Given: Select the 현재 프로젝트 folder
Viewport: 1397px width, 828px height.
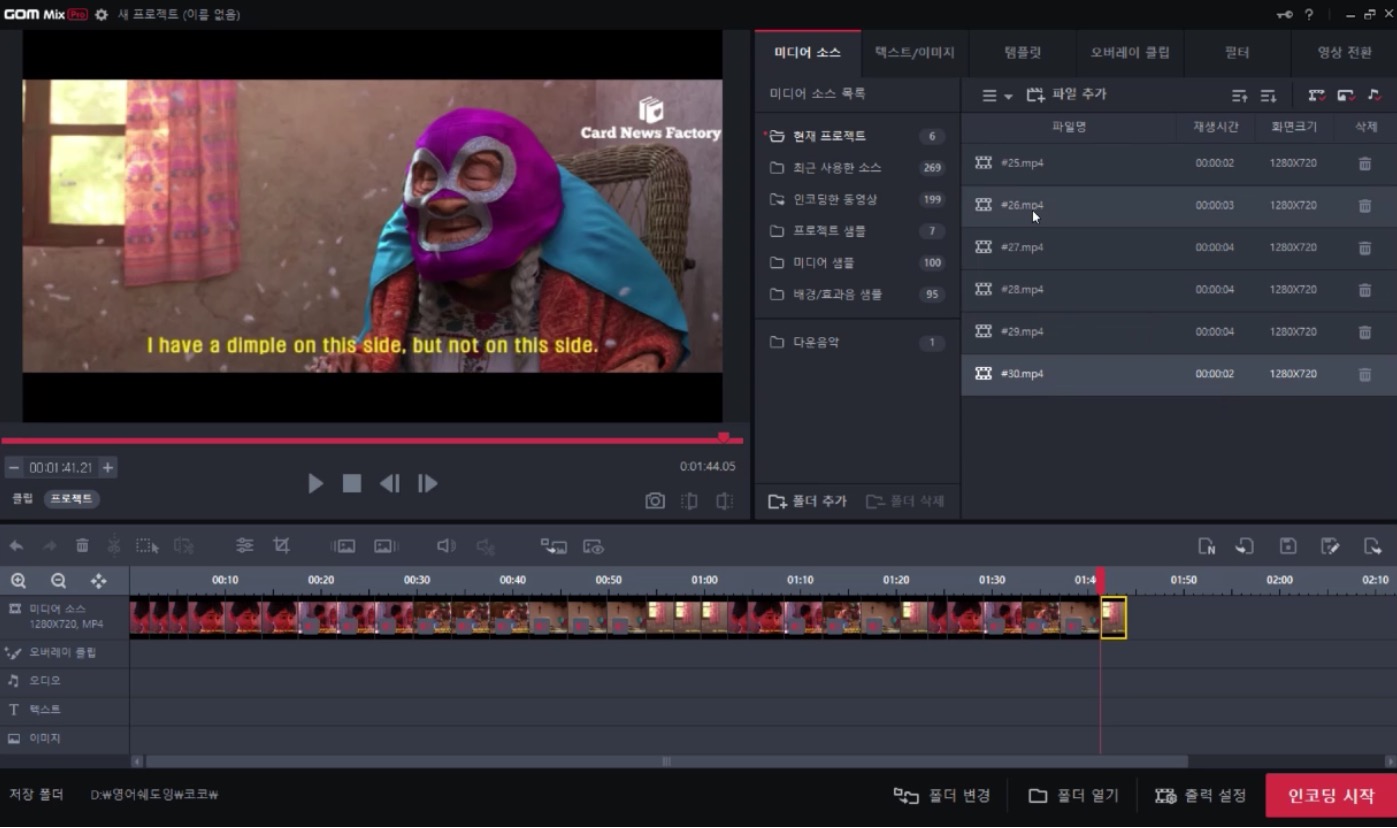Looking at the screenshot, I should pyautogui.click(x=857, y=136).
